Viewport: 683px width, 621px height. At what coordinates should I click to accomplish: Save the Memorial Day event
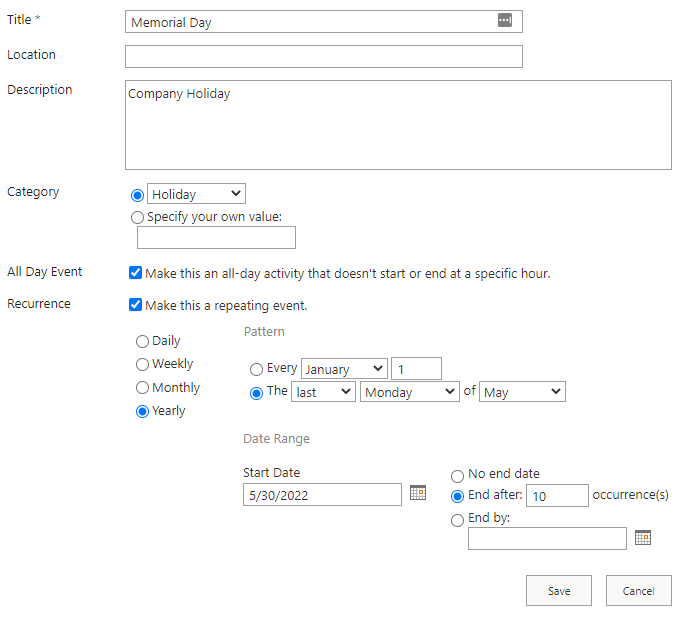coord(559,591)
